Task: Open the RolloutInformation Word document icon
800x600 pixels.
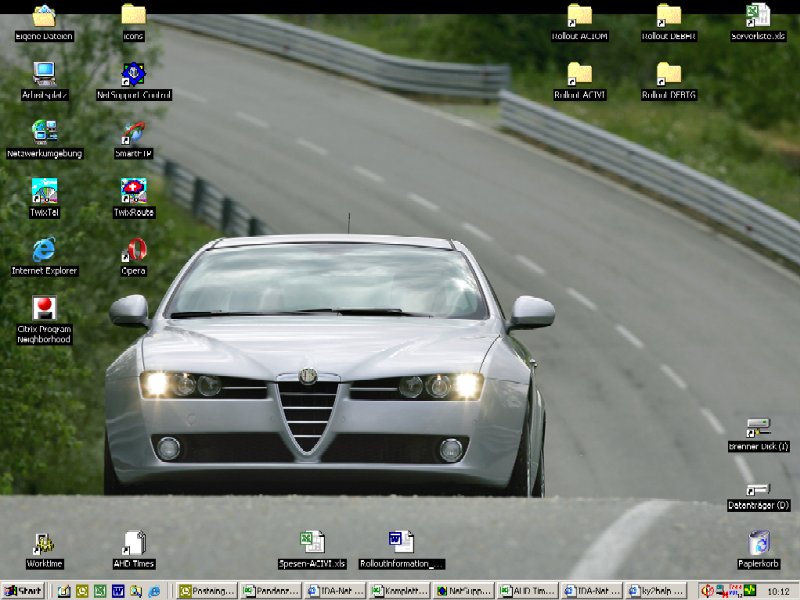Action: (401, 543)
